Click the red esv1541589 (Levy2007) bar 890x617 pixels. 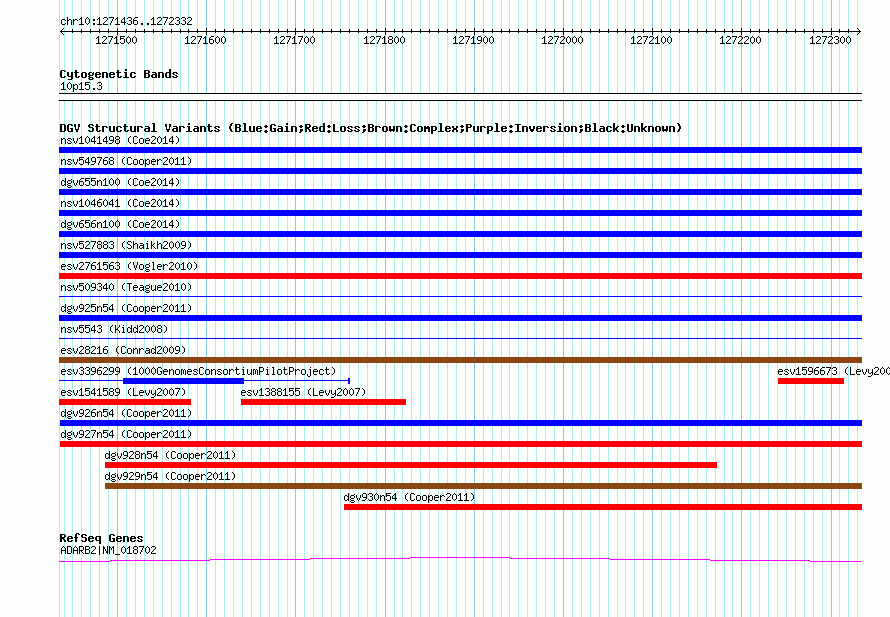(125, 402)
